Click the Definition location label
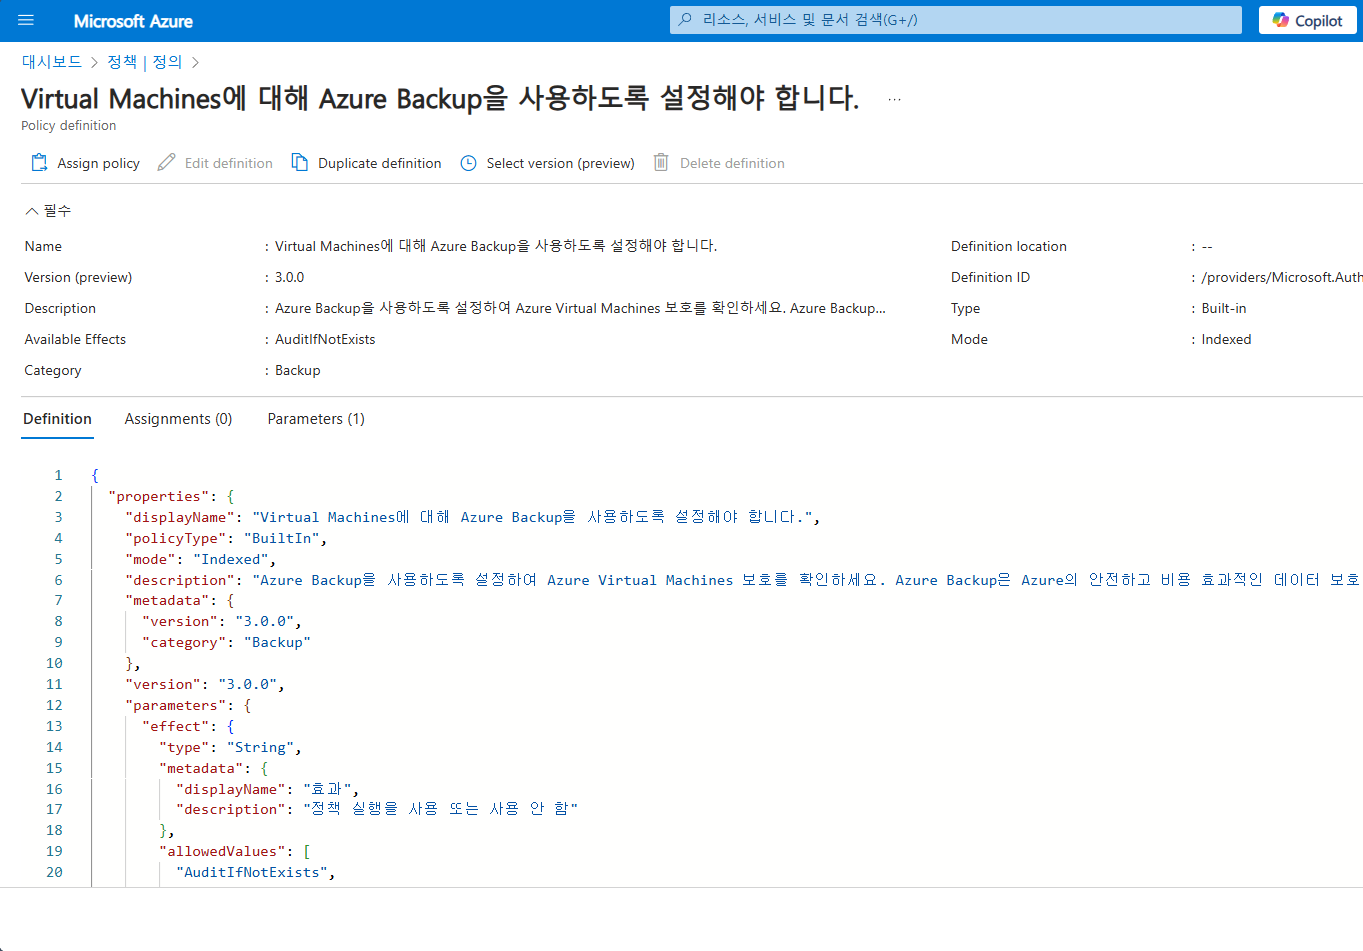Viewport: 1363px width, 951px height. click(x=1008, y=246)
